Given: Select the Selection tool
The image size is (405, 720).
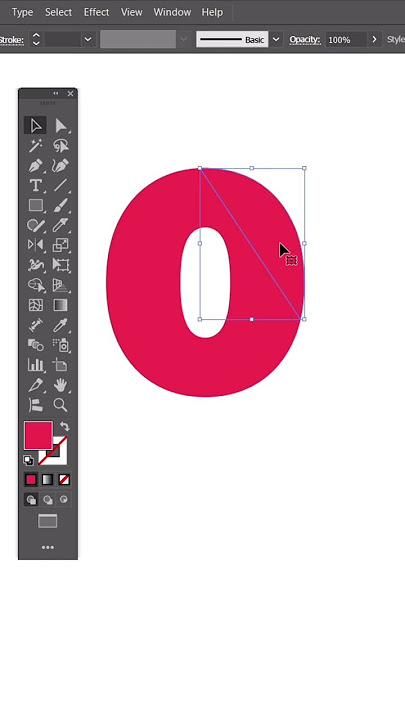Looking at the screenshot, I should 35,125.
